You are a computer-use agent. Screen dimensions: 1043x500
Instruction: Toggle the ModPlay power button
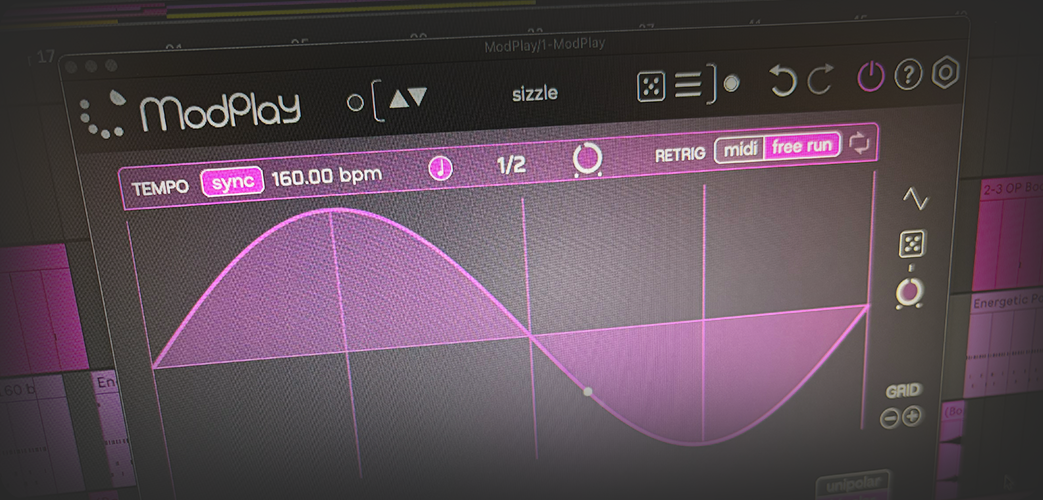[x=870, y=77]
